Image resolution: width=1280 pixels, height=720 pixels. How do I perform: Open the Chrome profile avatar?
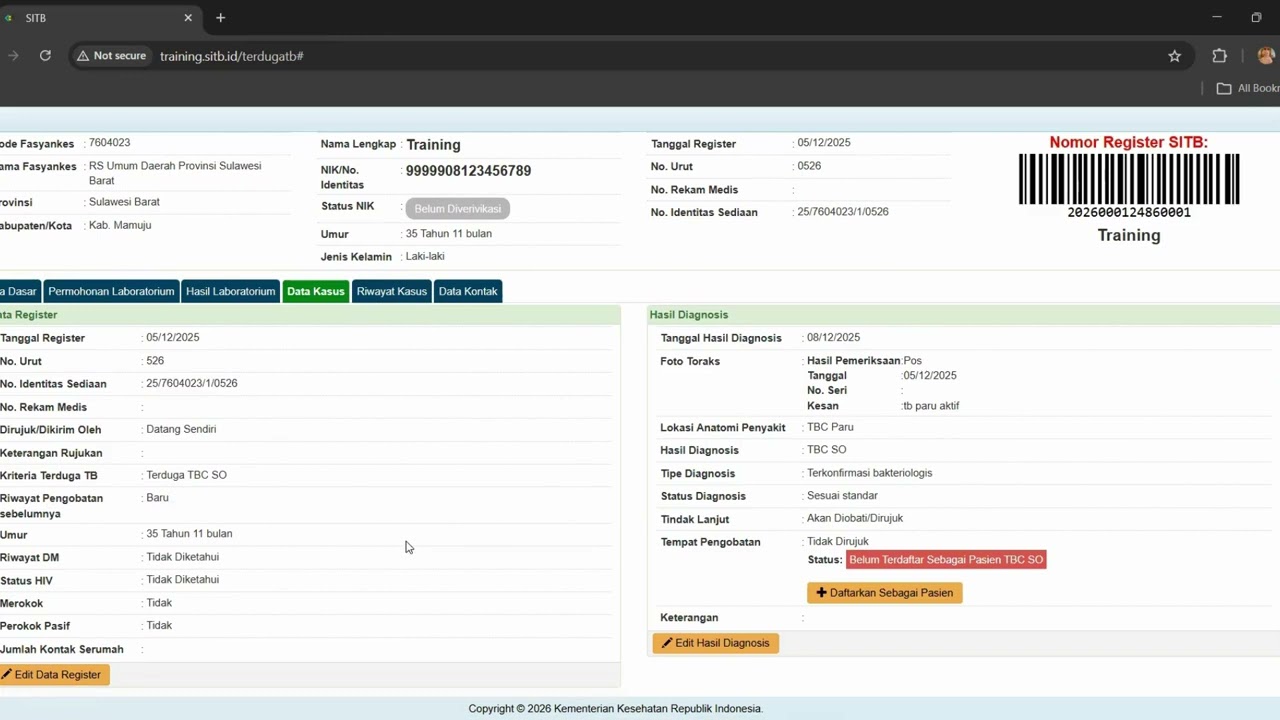coord(1266,56)
